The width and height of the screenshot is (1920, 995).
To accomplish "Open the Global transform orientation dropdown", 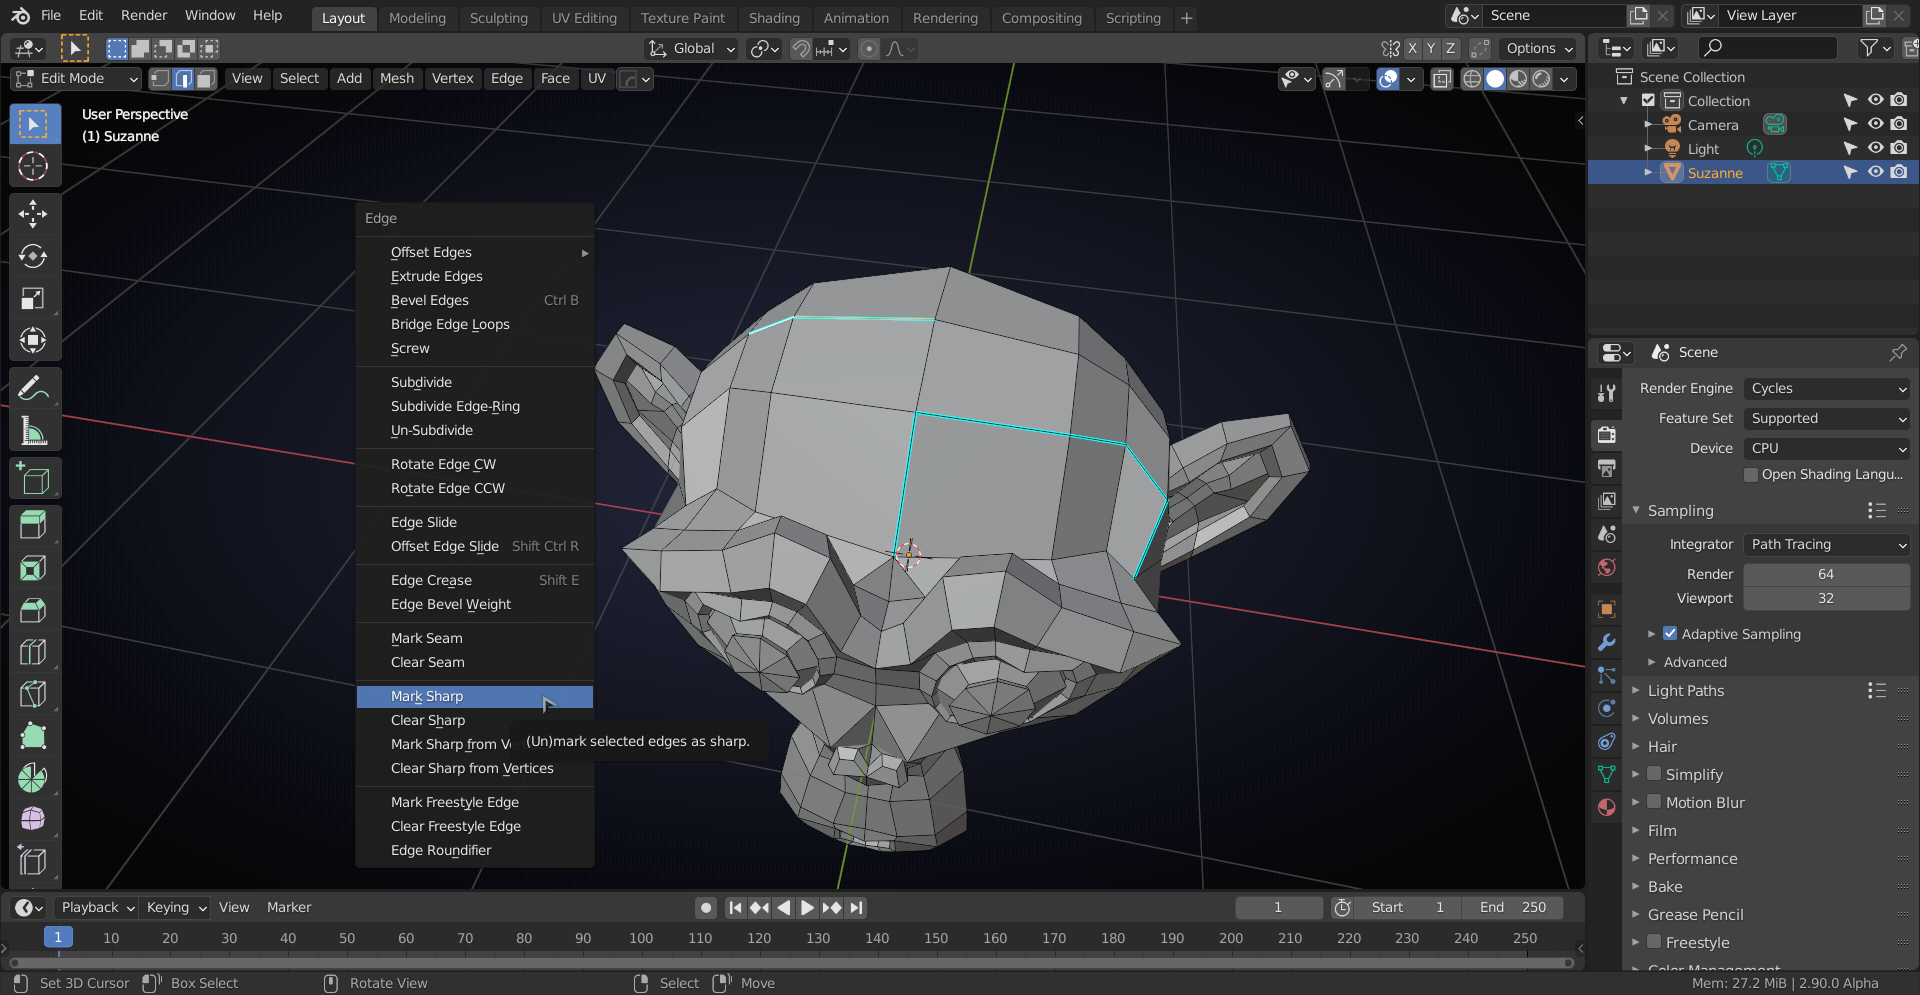I will 692,48.
